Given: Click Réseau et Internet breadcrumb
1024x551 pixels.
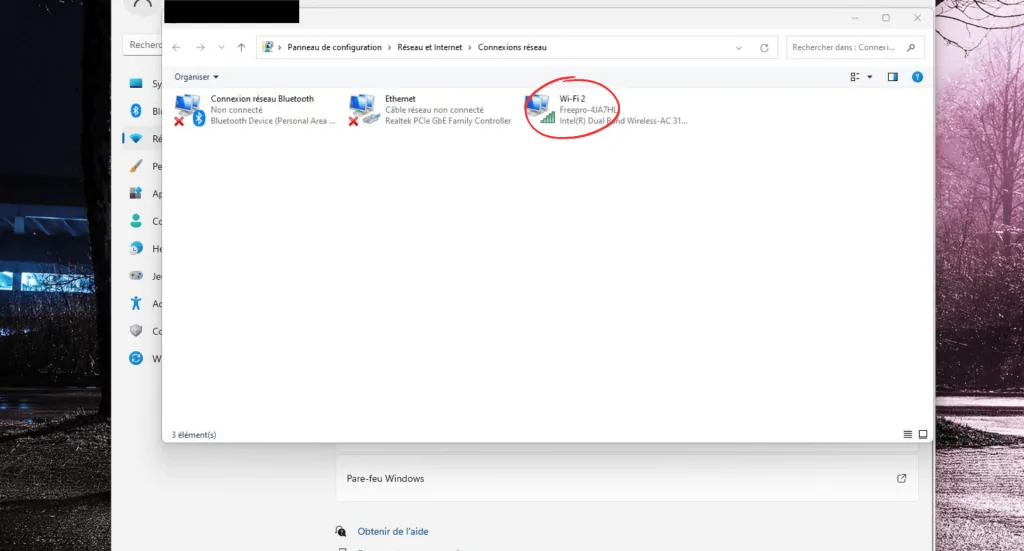Looking at the screenshot, I should [x=430, y=48].
